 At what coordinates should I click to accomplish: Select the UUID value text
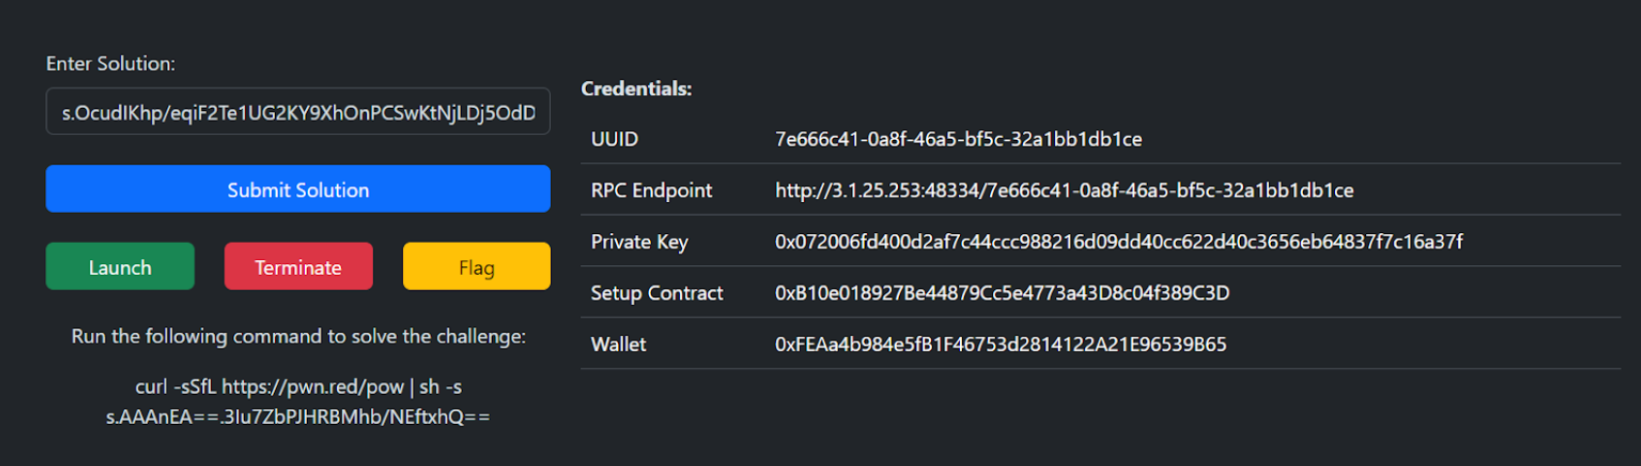coord(958,139)
